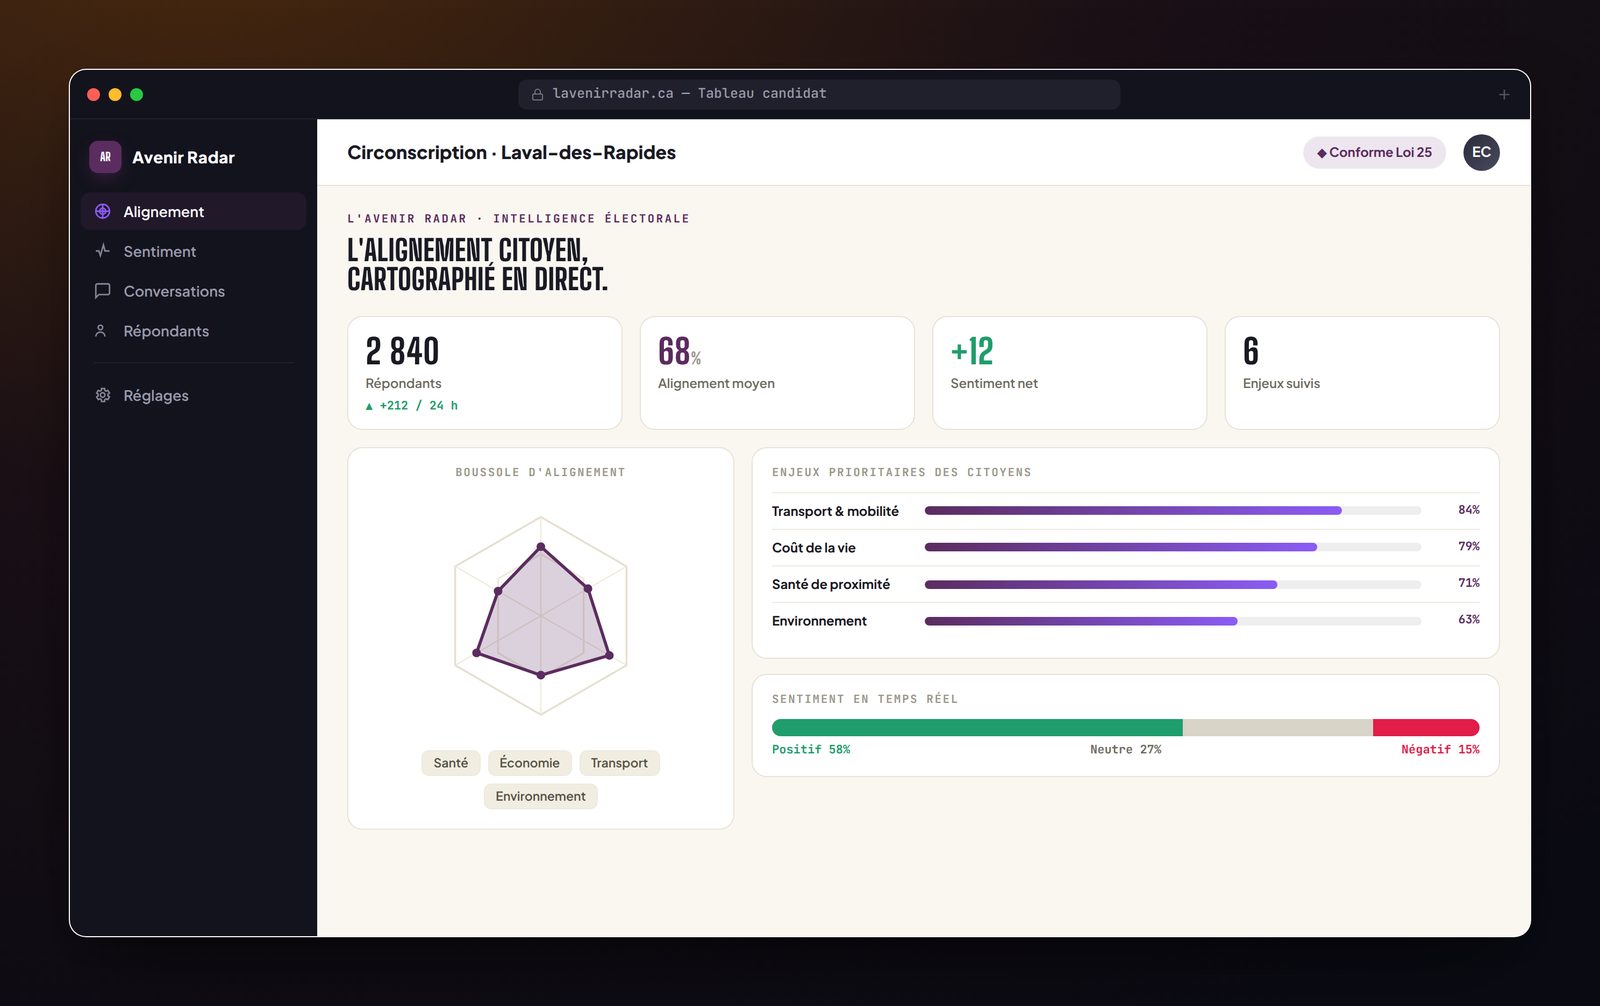Open the EC user avatar
1600x1006 pixels.
click(x=1481, y=152)
